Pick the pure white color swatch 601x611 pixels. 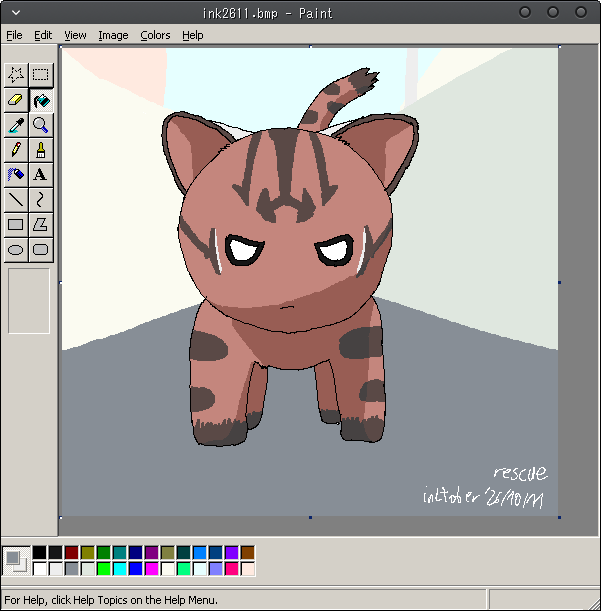[40, 569]
